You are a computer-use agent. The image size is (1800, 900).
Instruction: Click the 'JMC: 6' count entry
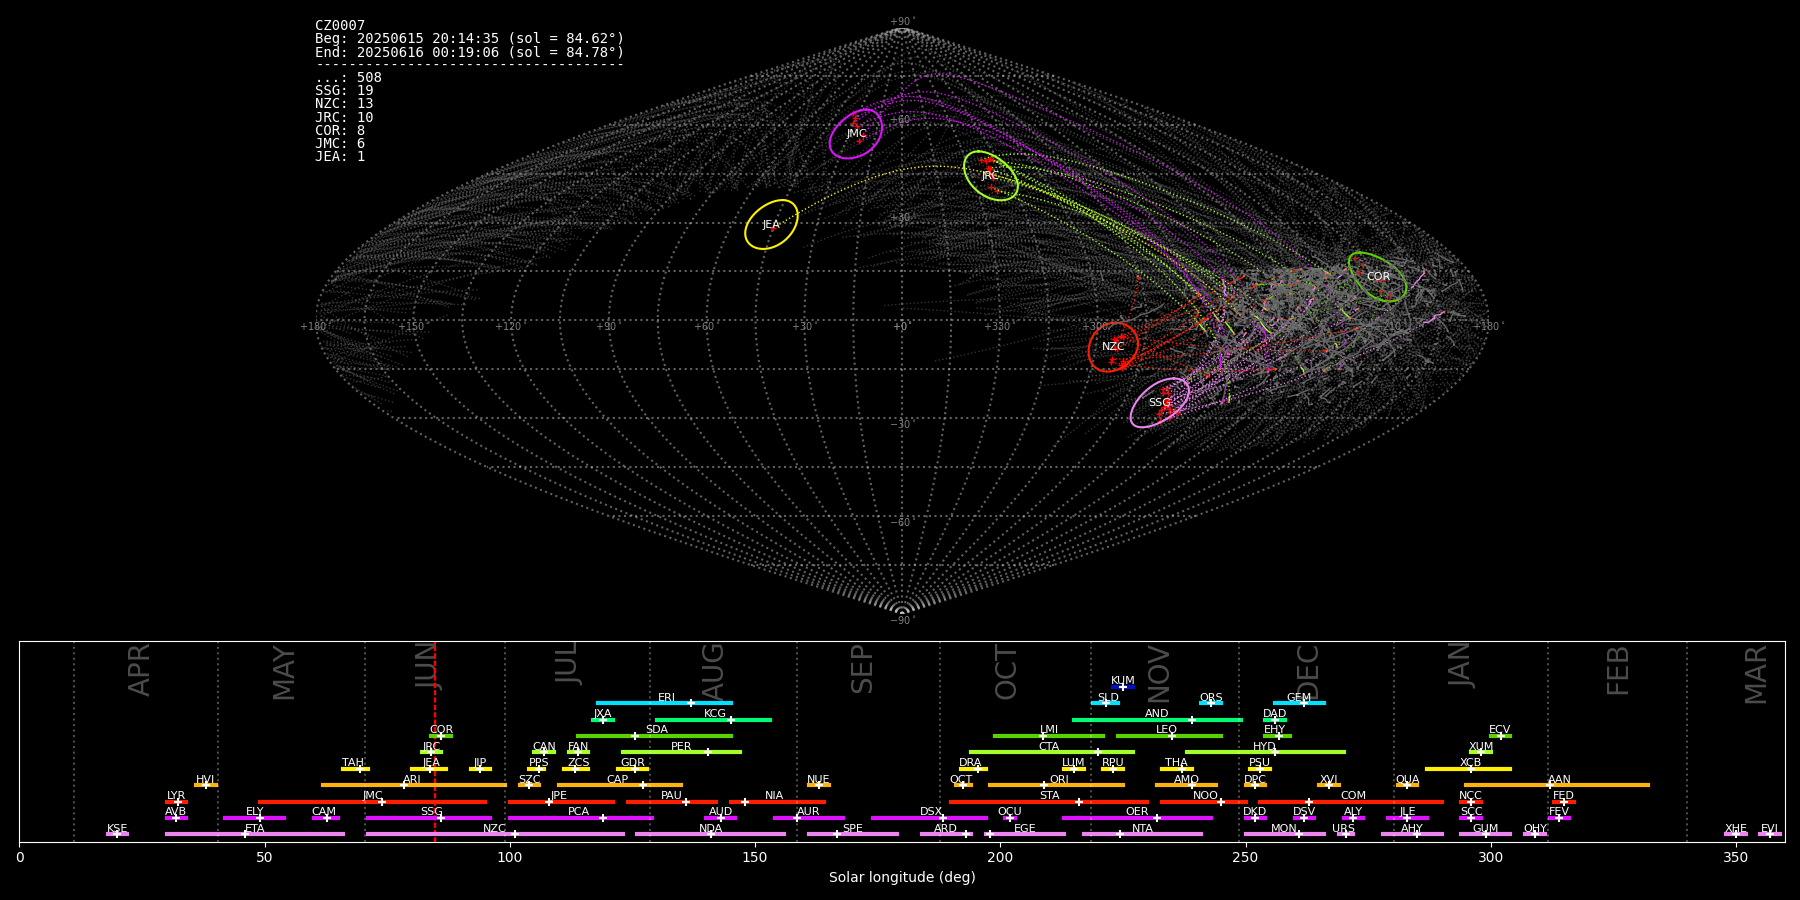click(x=340, y=143)
